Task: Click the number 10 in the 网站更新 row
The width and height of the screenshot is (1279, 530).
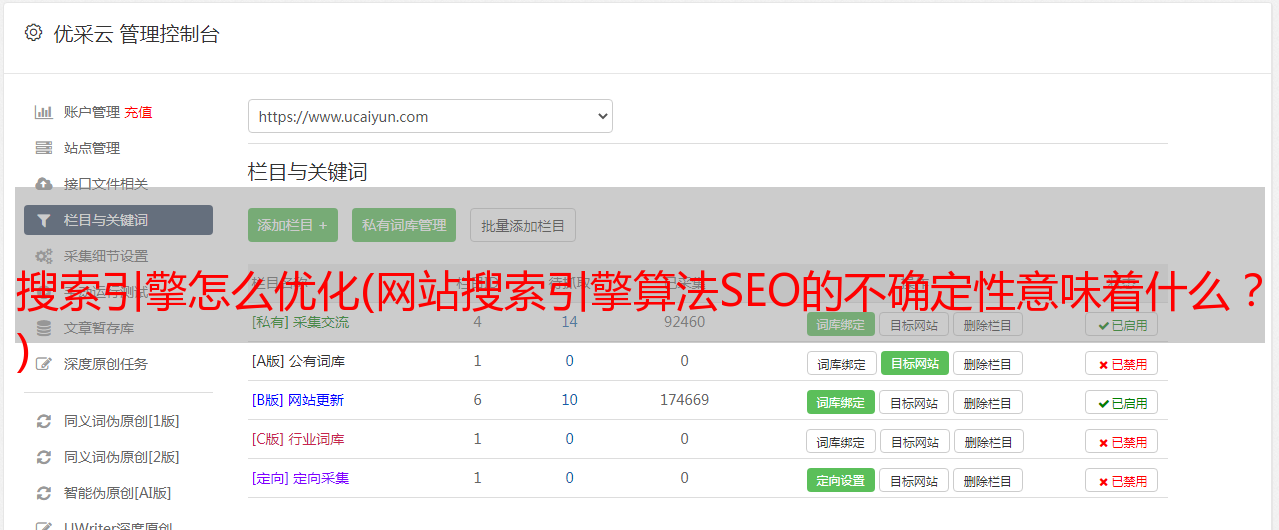Action: point(569,400)
